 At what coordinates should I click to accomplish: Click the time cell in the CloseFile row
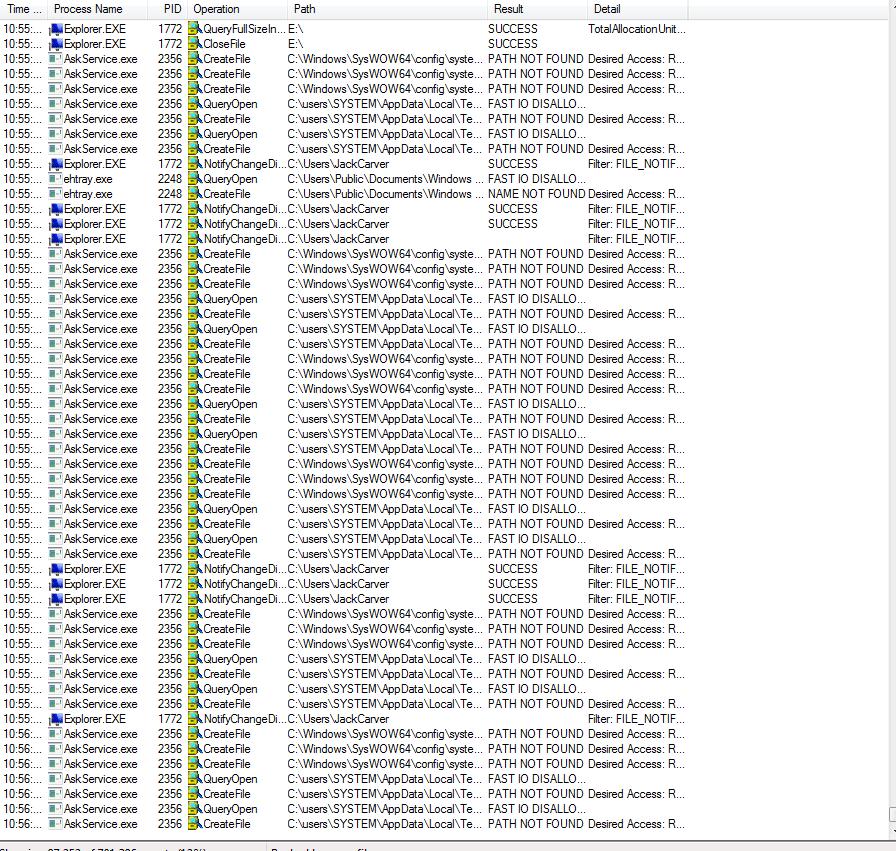coord(23,44)
